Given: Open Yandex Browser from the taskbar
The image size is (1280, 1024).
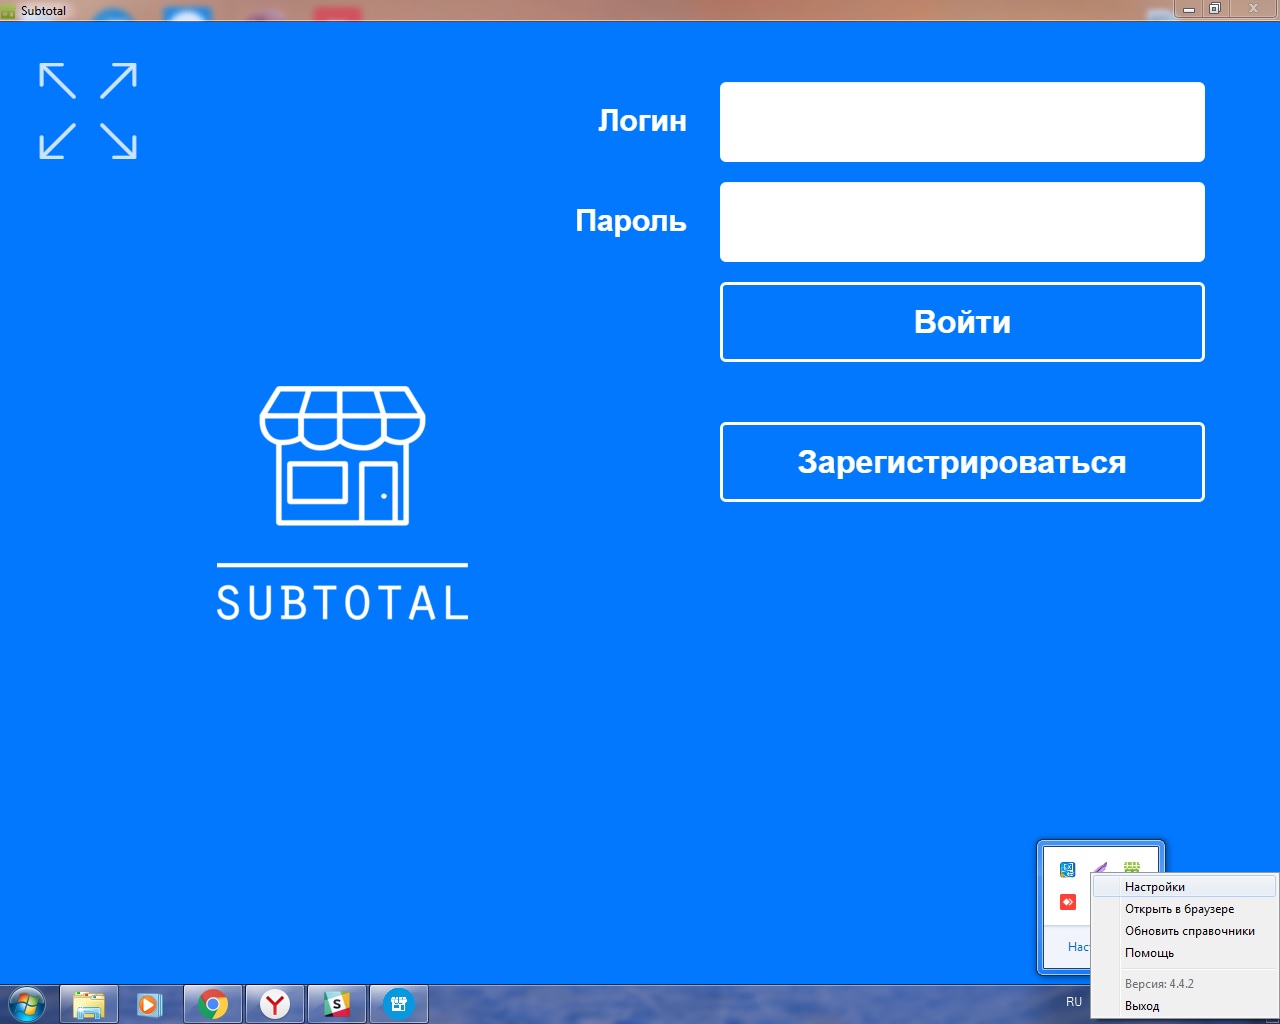Looking at the screenshot, I should (x=275, y=1003).
